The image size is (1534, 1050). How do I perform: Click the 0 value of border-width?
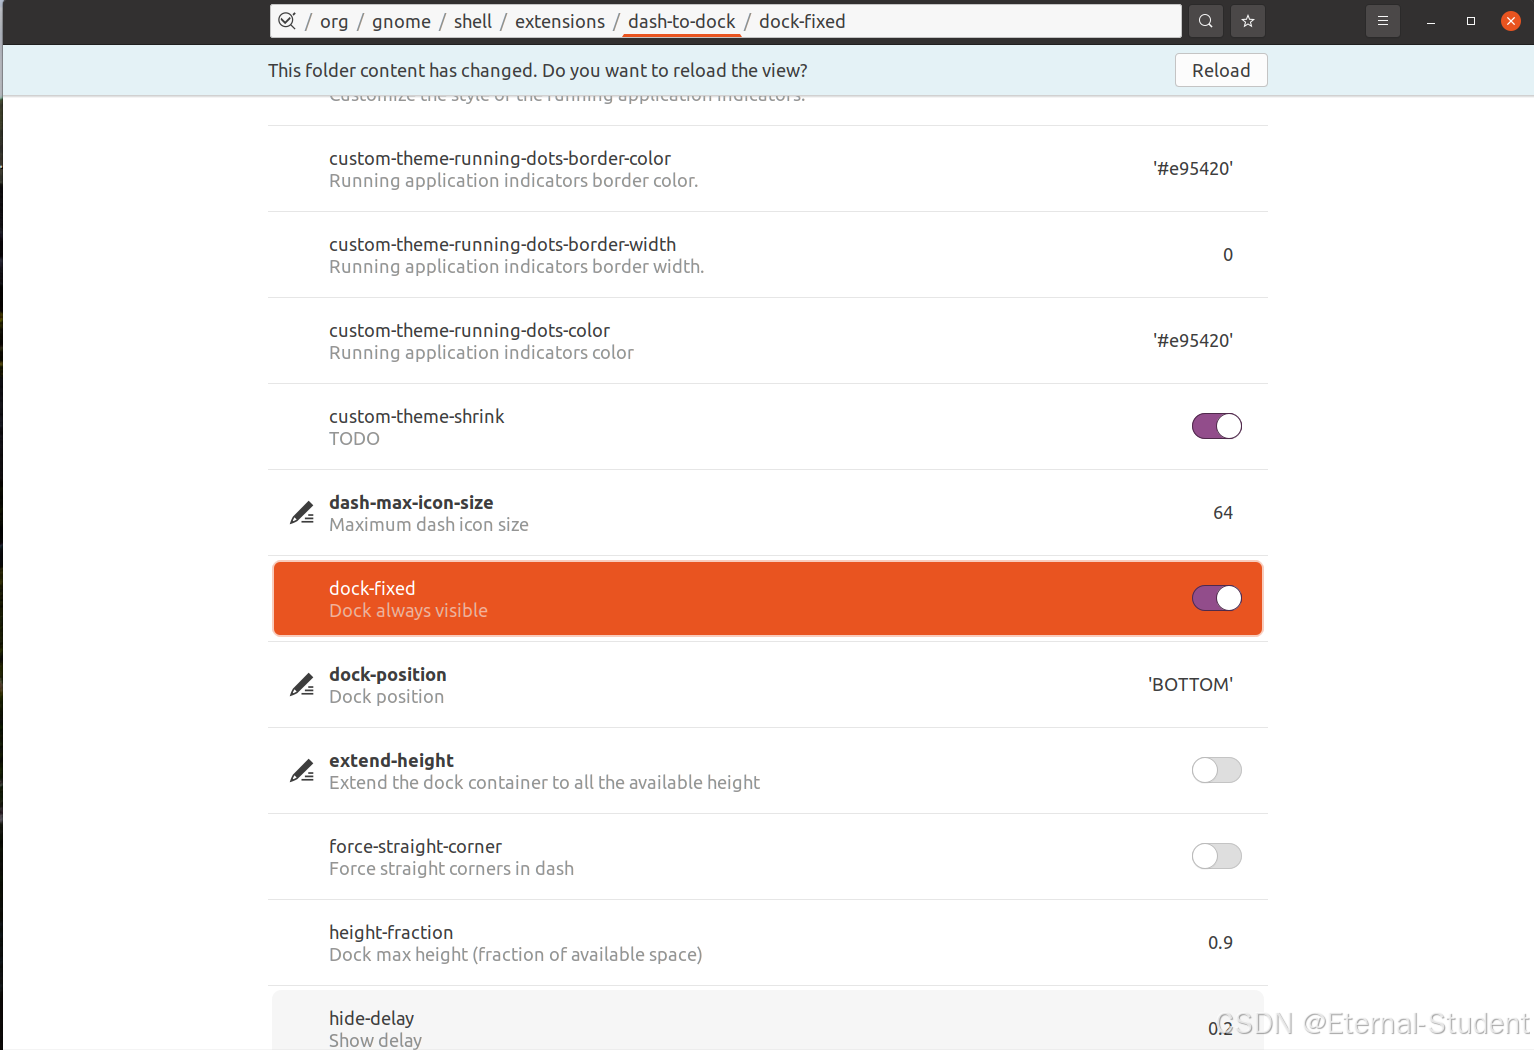1228,255
